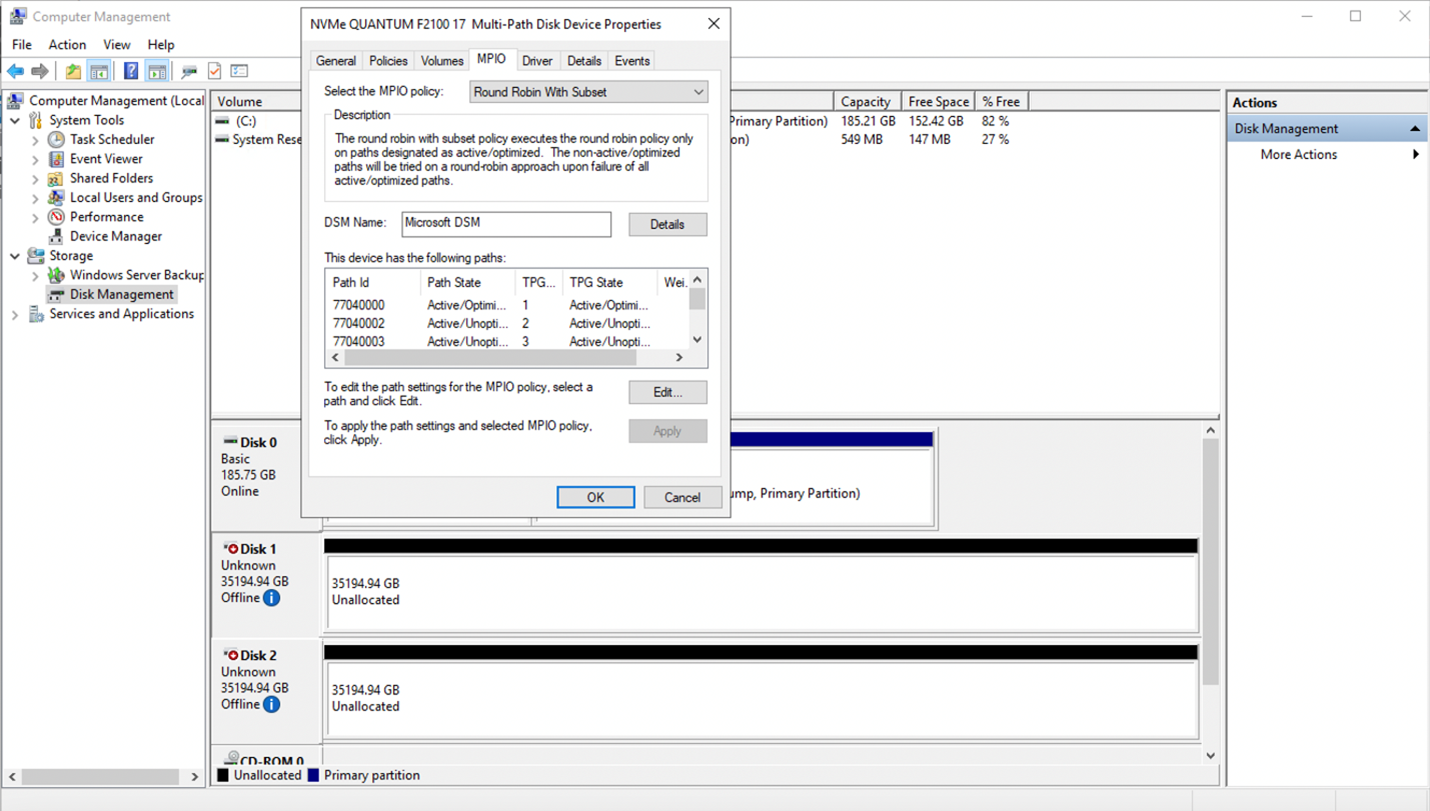Click the System Tools wrench icon
Image resolution: width=1430 pixels, height=811 pixels.
tap(36, 120)
